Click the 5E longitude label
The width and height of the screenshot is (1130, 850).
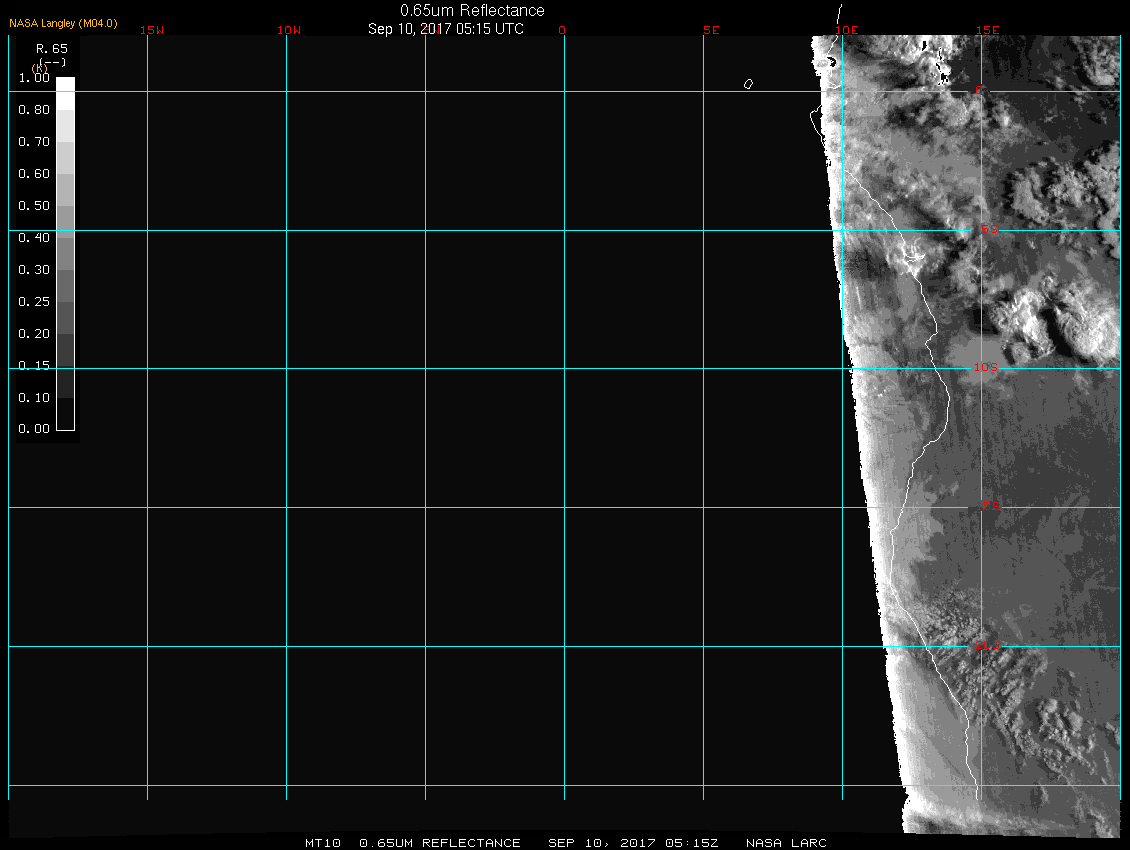[x=711, y=30]
